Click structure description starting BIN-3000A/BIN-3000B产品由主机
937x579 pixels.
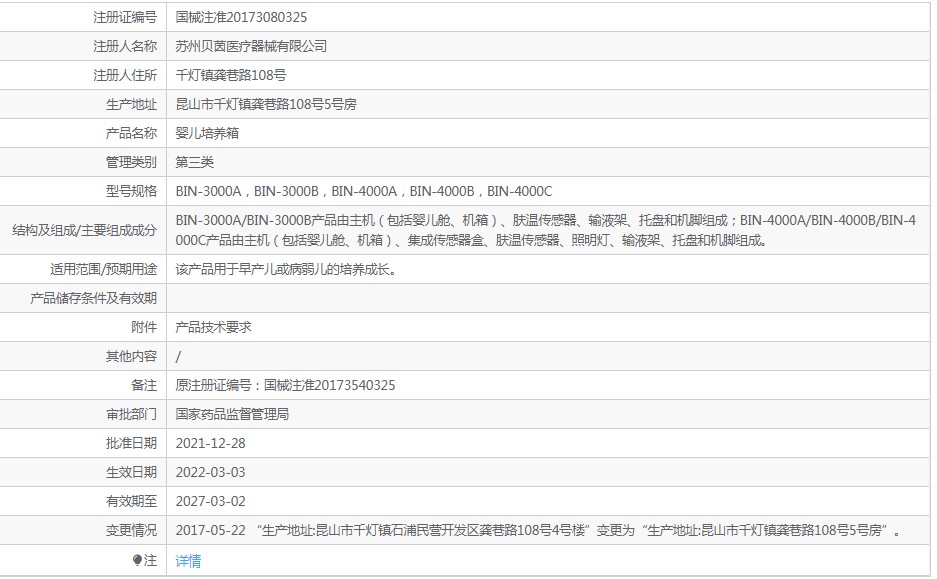coord(546,230)
